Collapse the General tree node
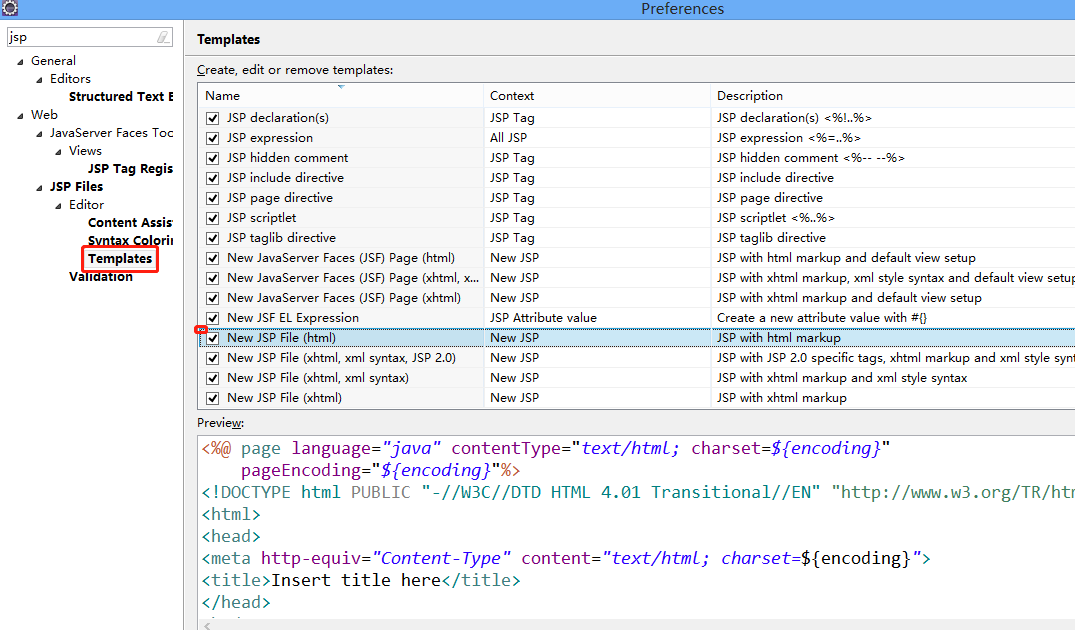This screenshot has height=630, width=1075. point(20,62)
